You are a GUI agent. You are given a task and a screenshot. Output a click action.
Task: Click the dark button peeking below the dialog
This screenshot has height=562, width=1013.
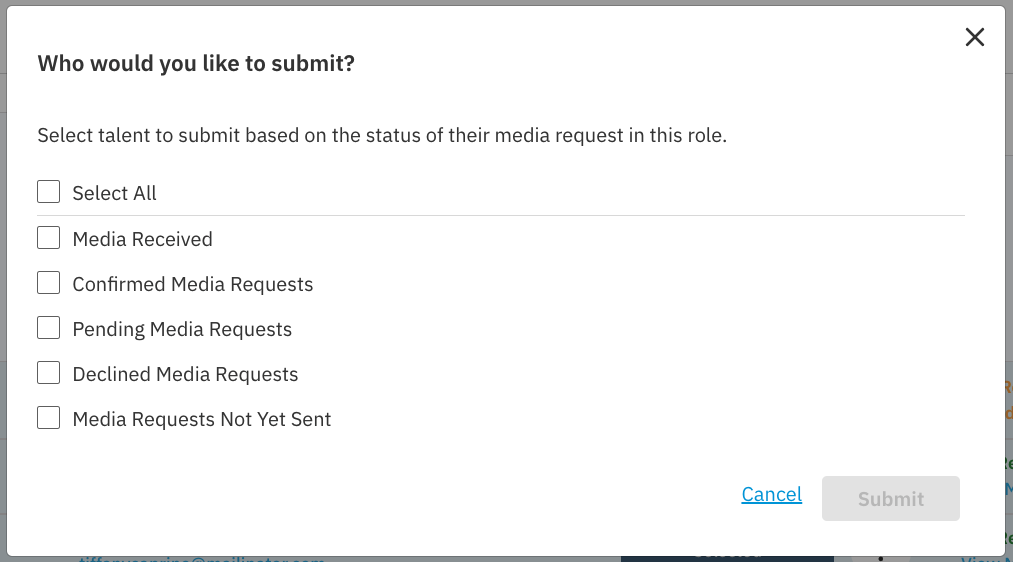point(726,557)
